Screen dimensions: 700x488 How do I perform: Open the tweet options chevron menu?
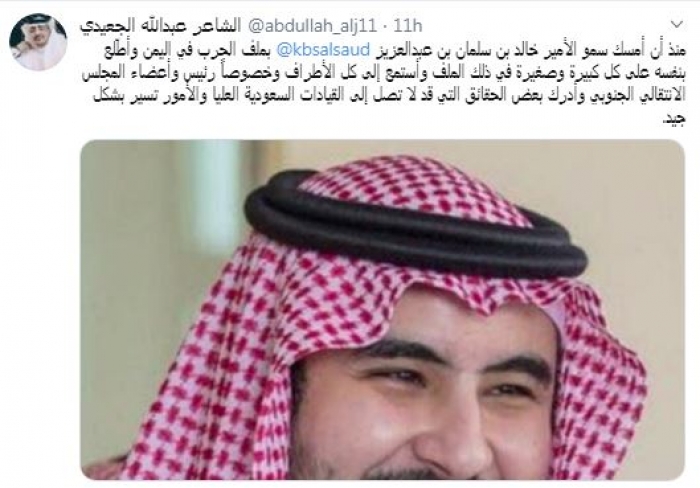click(677, 24)
